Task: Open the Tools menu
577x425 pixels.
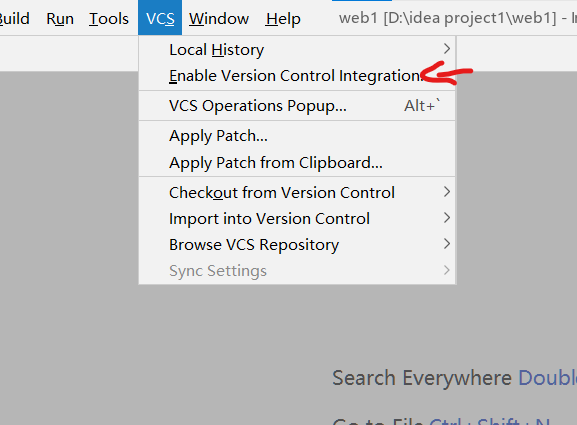Action: (109, 18)
